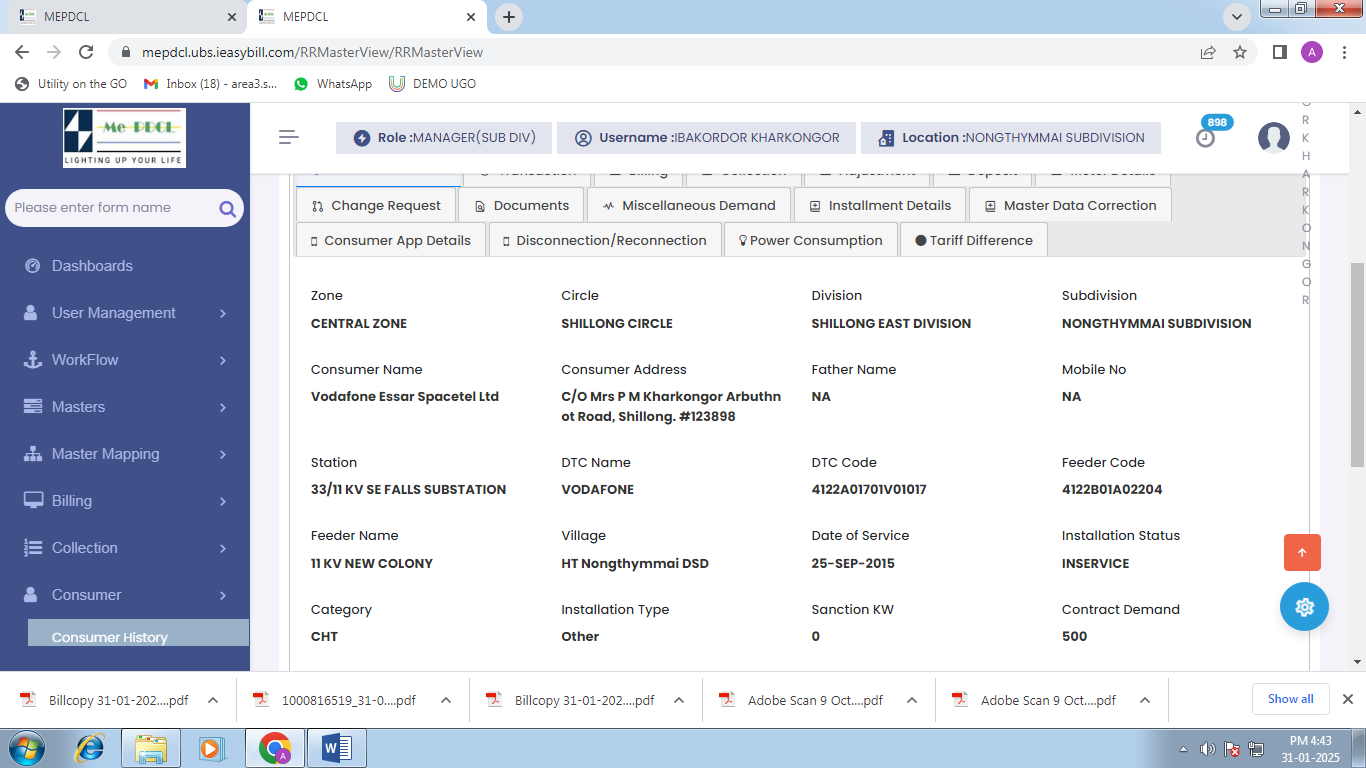
Task: Close the downloads bar
Action: tap(1347, 699)
